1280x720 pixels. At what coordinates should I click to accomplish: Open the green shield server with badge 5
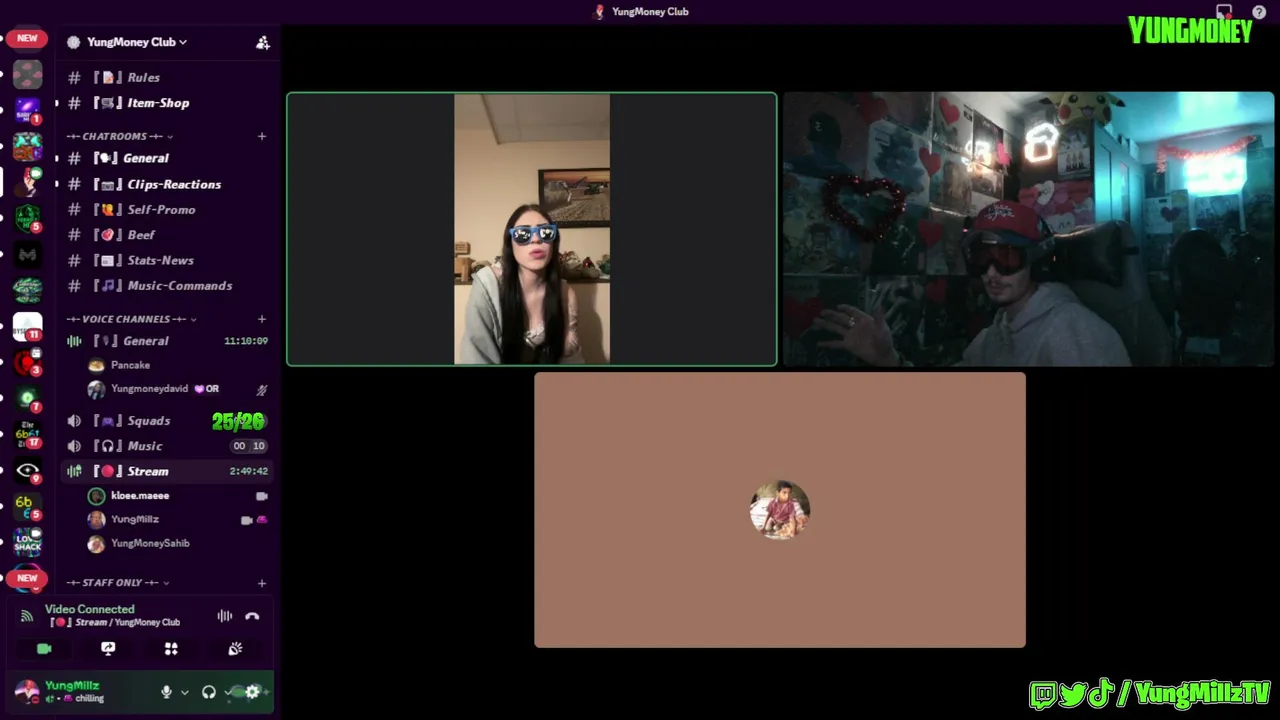[x=27, y=217]
